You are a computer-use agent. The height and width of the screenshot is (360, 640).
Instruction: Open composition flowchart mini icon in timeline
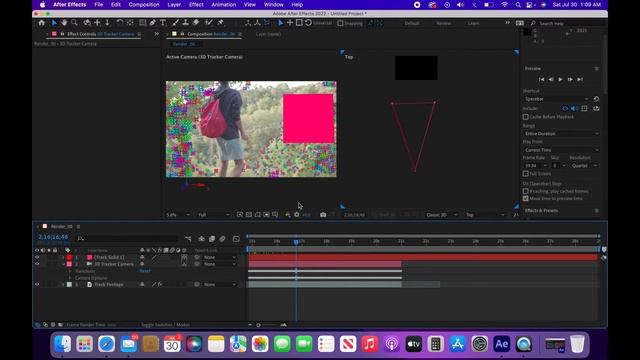pos(188,239)
